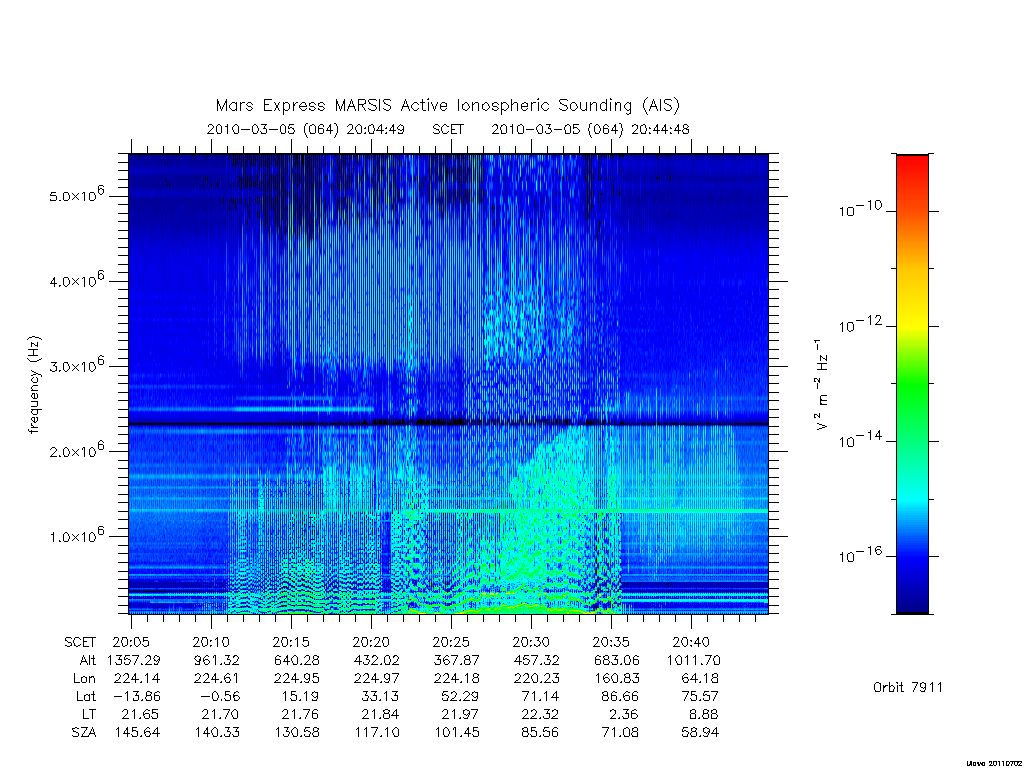Image resolution: width=1024 pixels, height=768 pixels.
Task: Click the 20:05 time tick label
Action: point(131,642)
